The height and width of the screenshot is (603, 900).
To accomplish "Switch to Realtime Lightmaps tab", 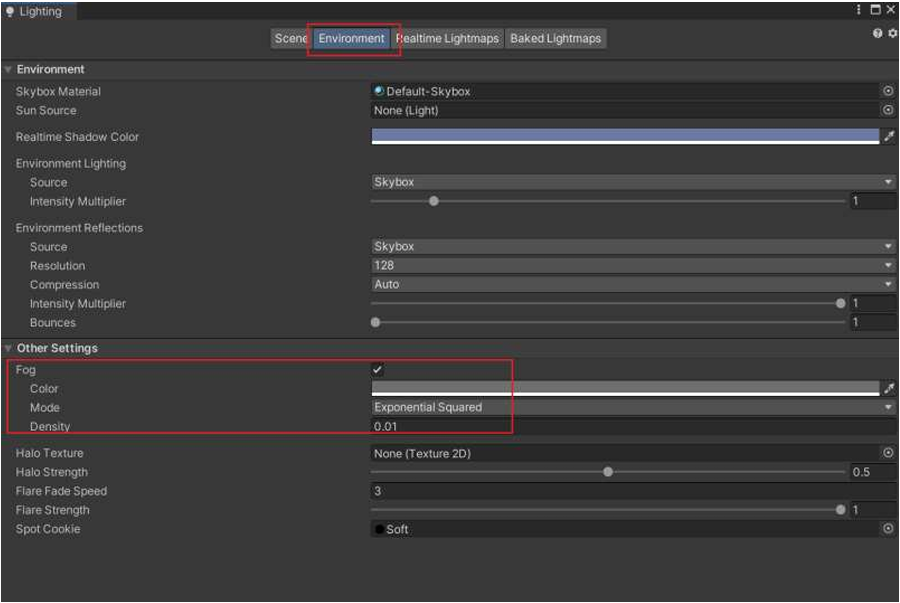I will 448,38.
